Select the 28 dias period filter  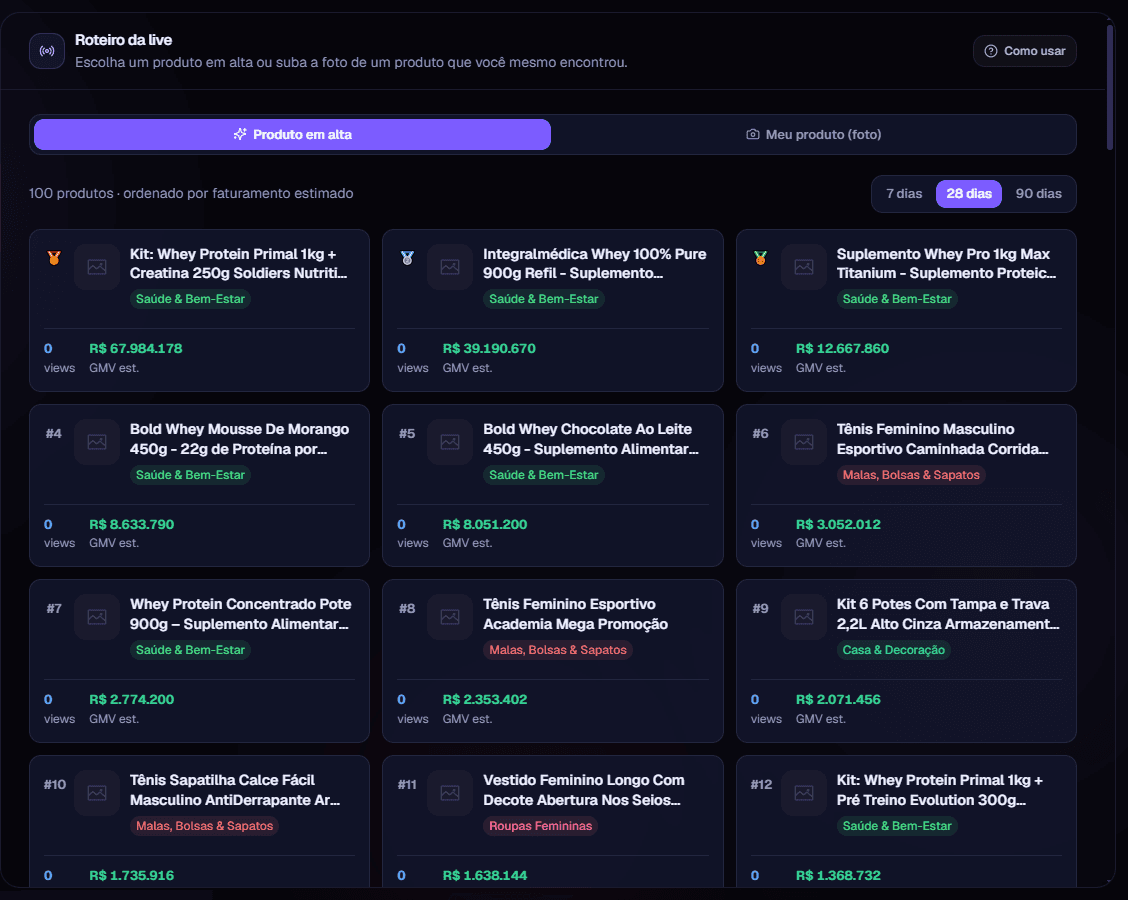(969, 194)
